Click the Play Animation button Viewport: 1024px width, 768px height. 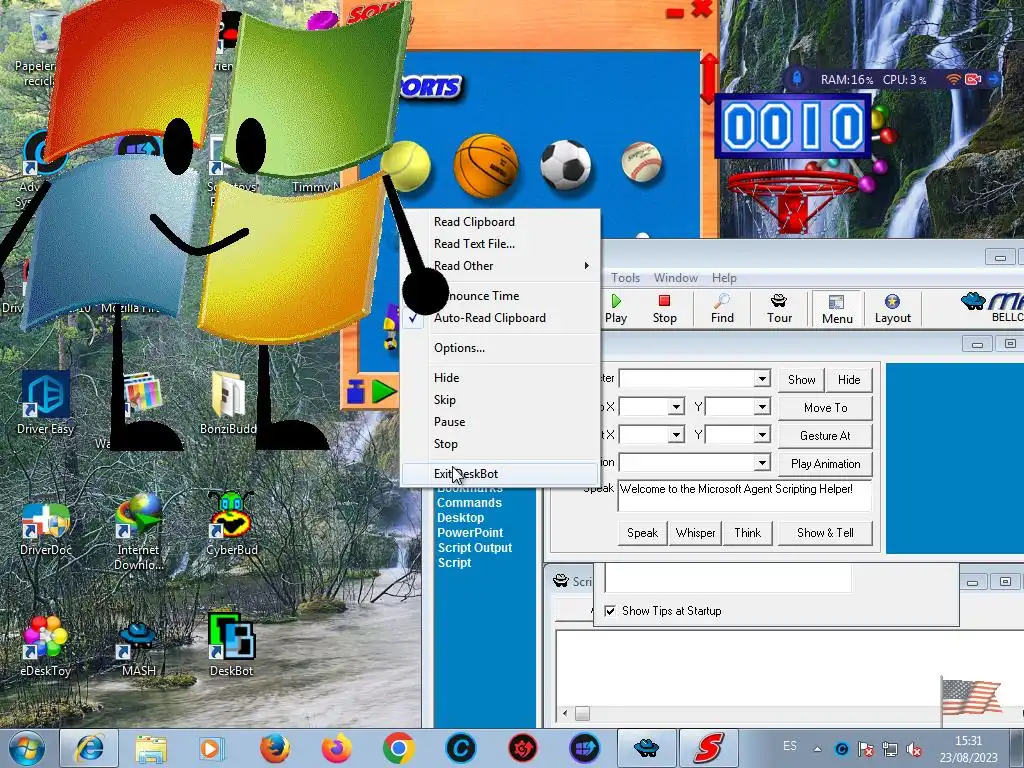pyautogui.click(x=825, y=464)
